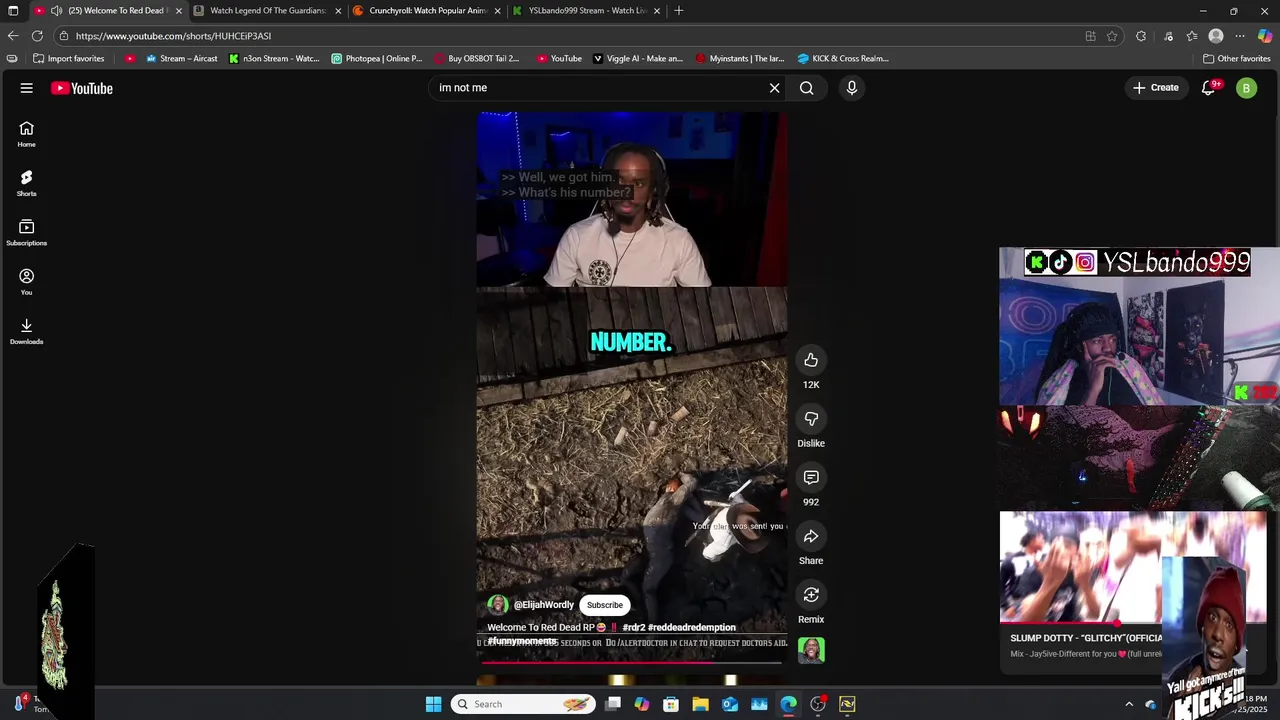The height and width of the screenshot is (720, 1280).
Task: Open the #reddeadredemption hashtag
Action: click(692, 627)
